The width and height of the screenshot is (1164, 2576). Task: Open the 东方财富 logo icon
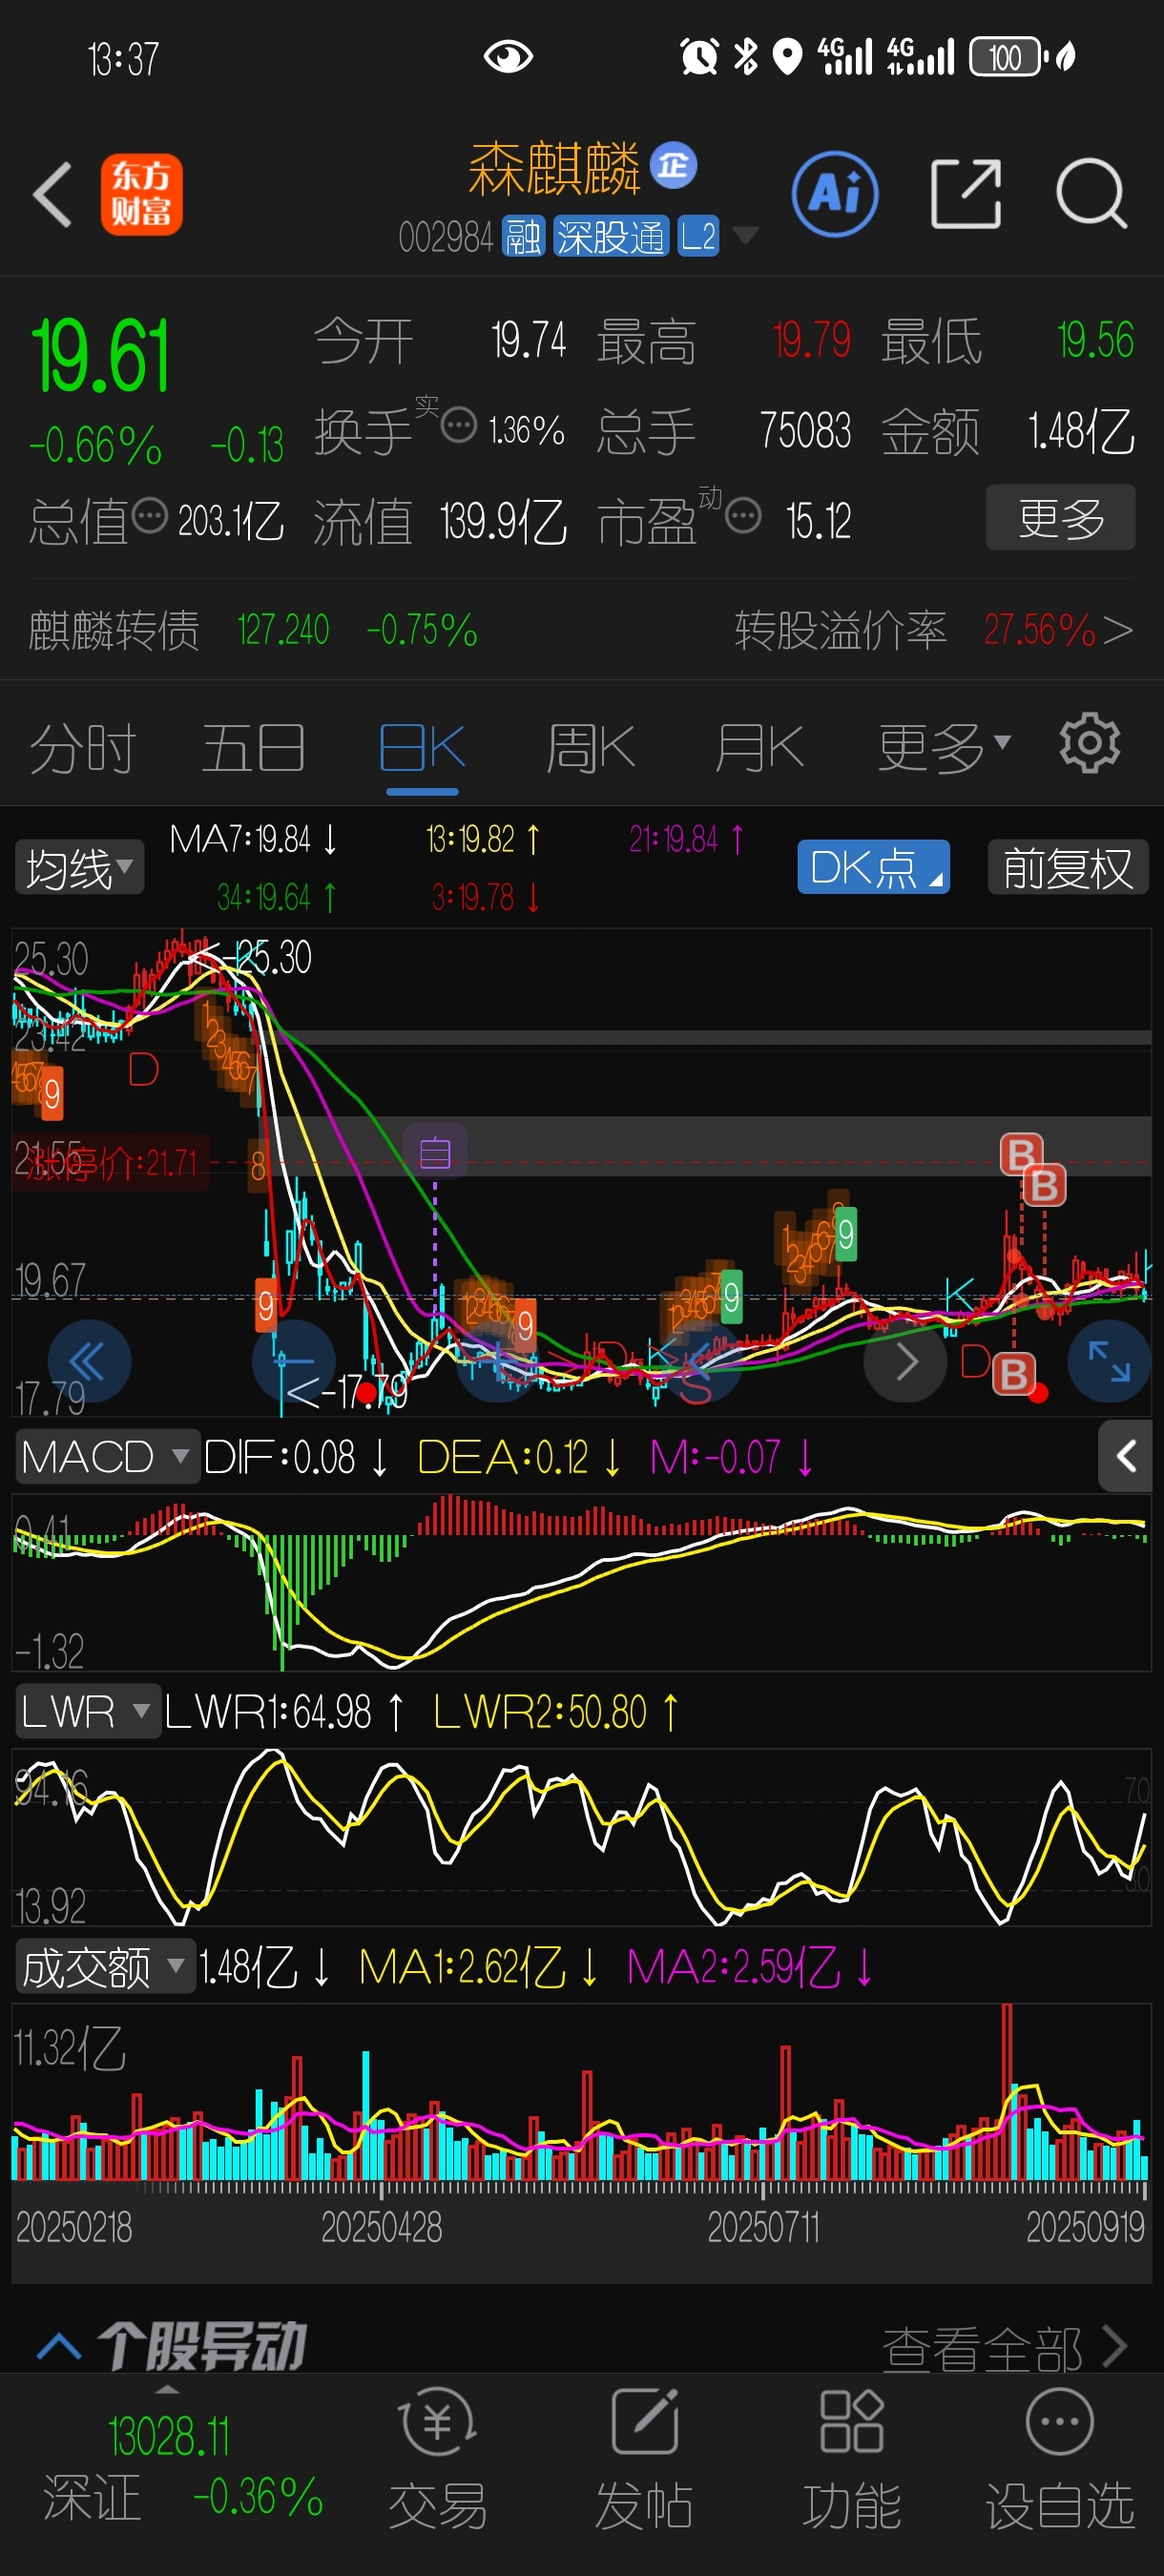pyautogui.click(x=141, y=194)
